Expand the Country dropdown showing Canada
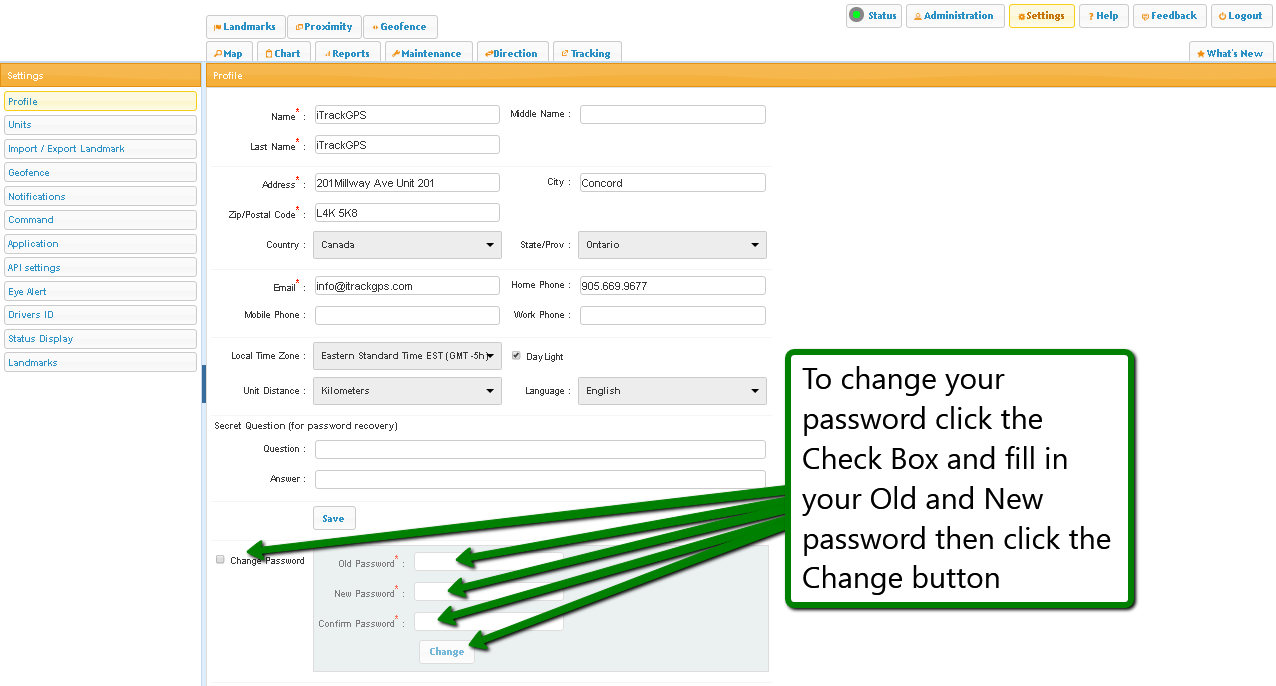Screen dimensions: 1276x686 click(407, 245)
